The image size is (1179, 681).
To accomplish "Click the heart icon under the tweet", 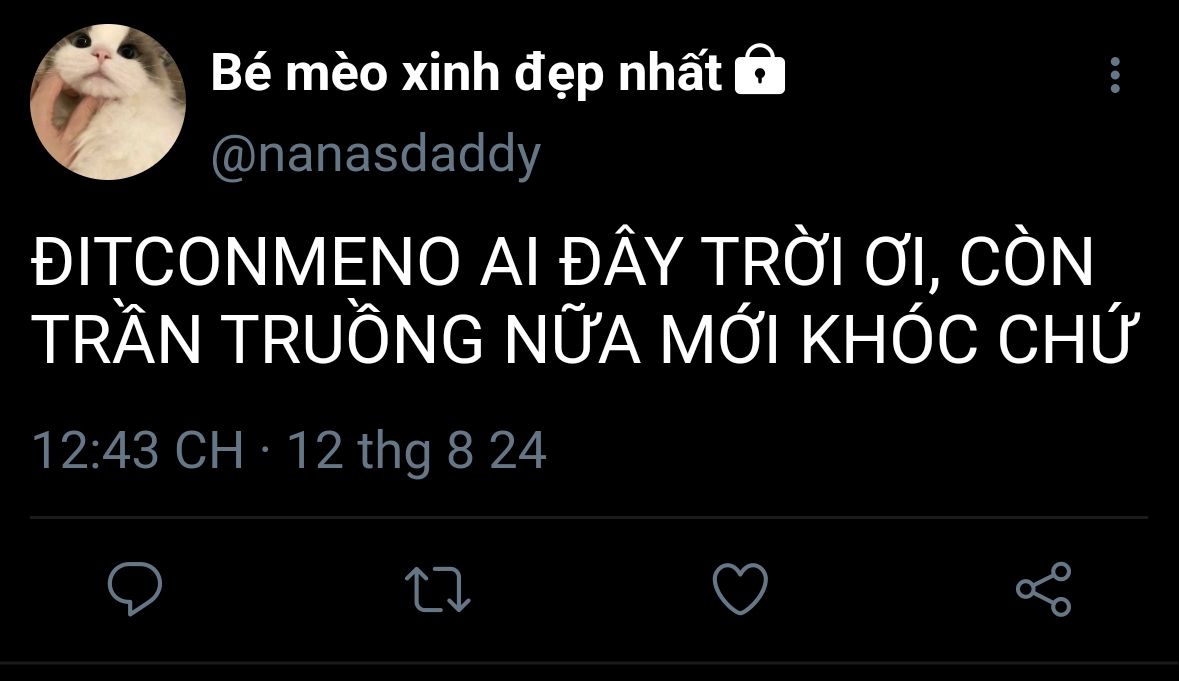I will (741, 588).
